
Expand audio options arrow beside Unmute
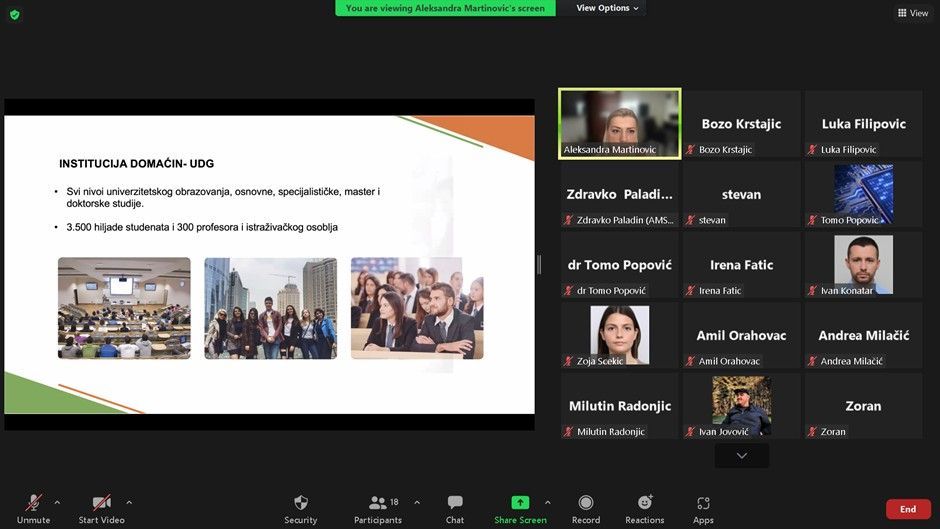pyautogui.click(x=57, y=502)
